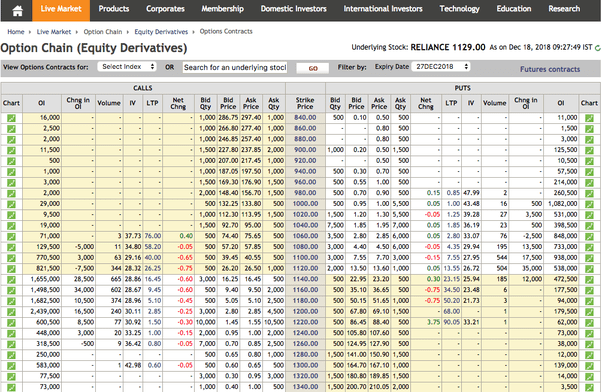Click calls OI value 2,439,000
The height and width of the screenshot is (392, 602).
point(45,312)
